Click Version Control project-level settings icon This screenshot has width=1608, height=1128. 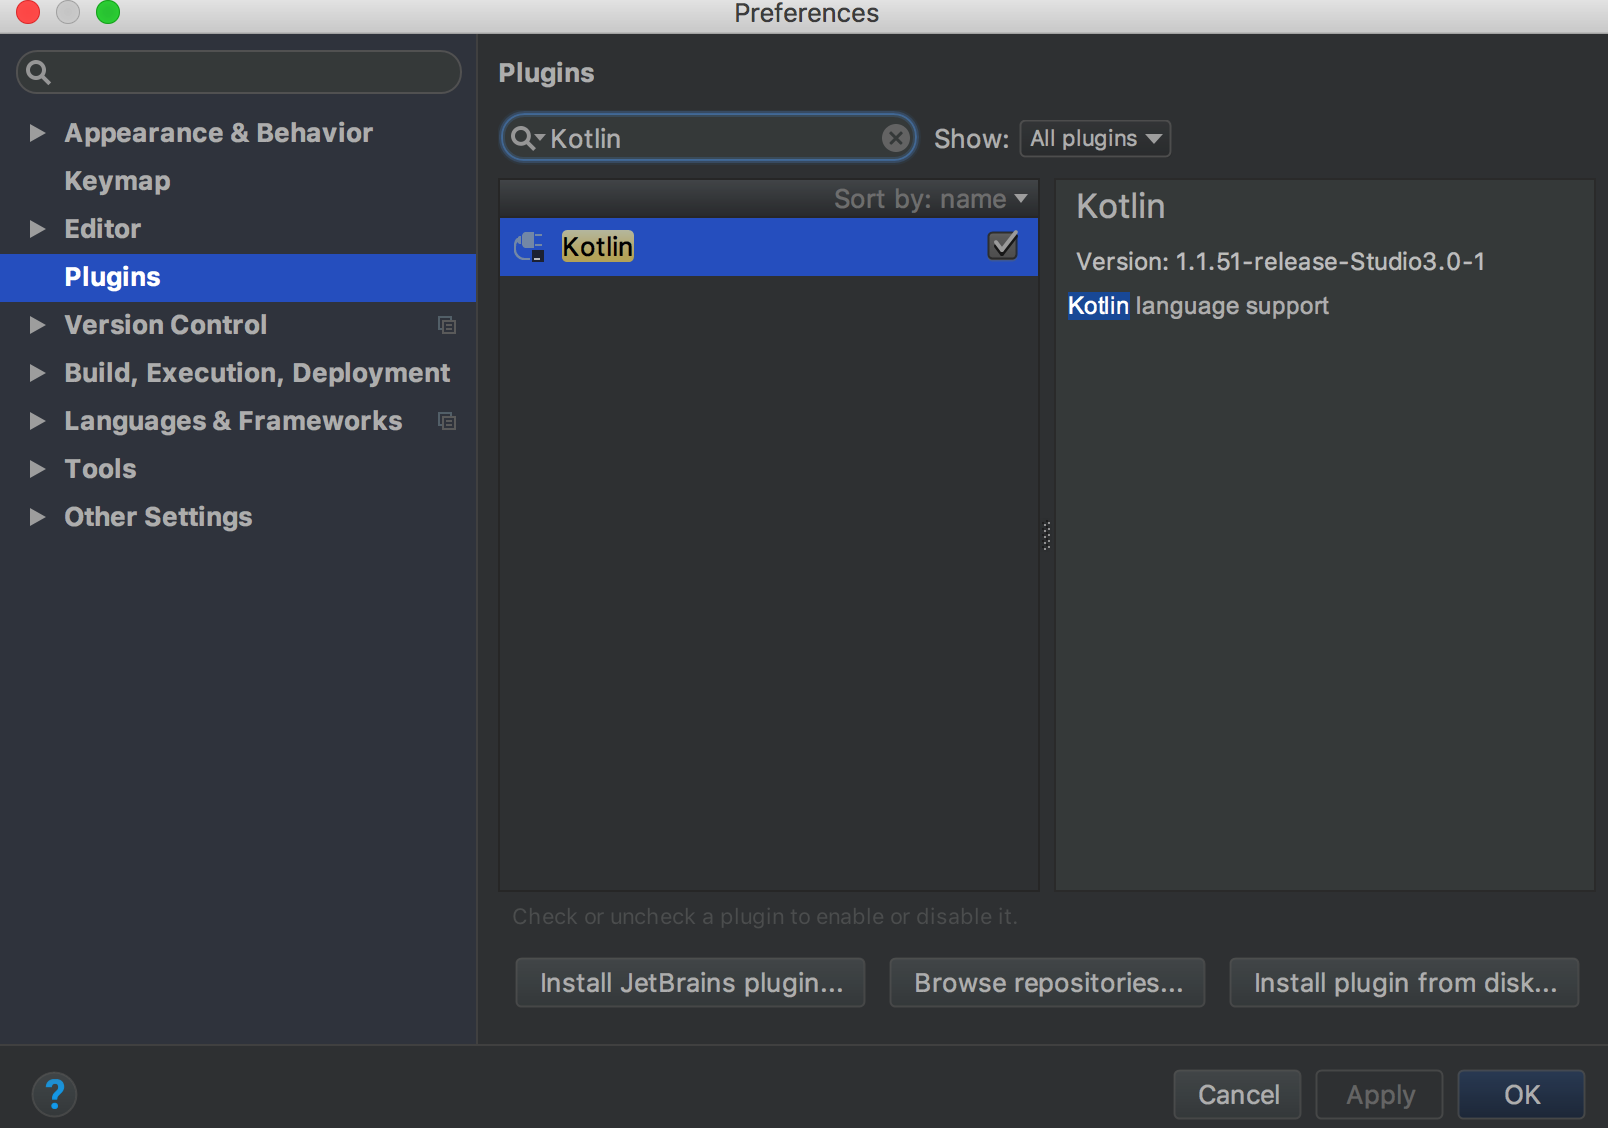[x=447, y=325]
